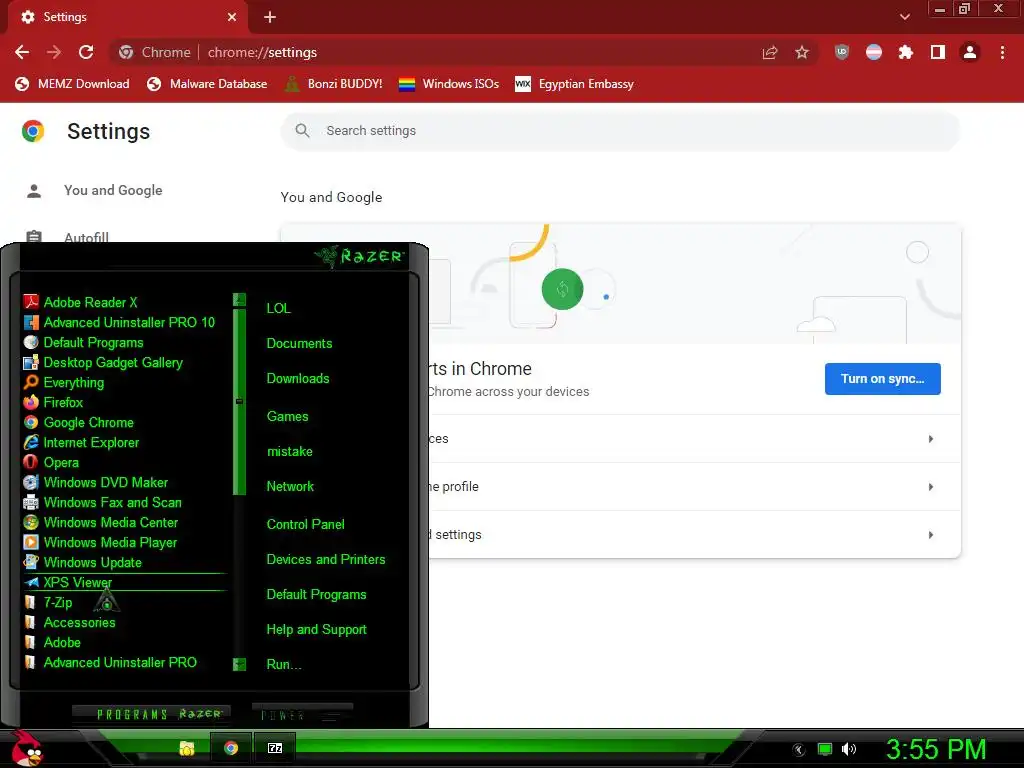Open Windows Update entry

(x=82, y=562)
